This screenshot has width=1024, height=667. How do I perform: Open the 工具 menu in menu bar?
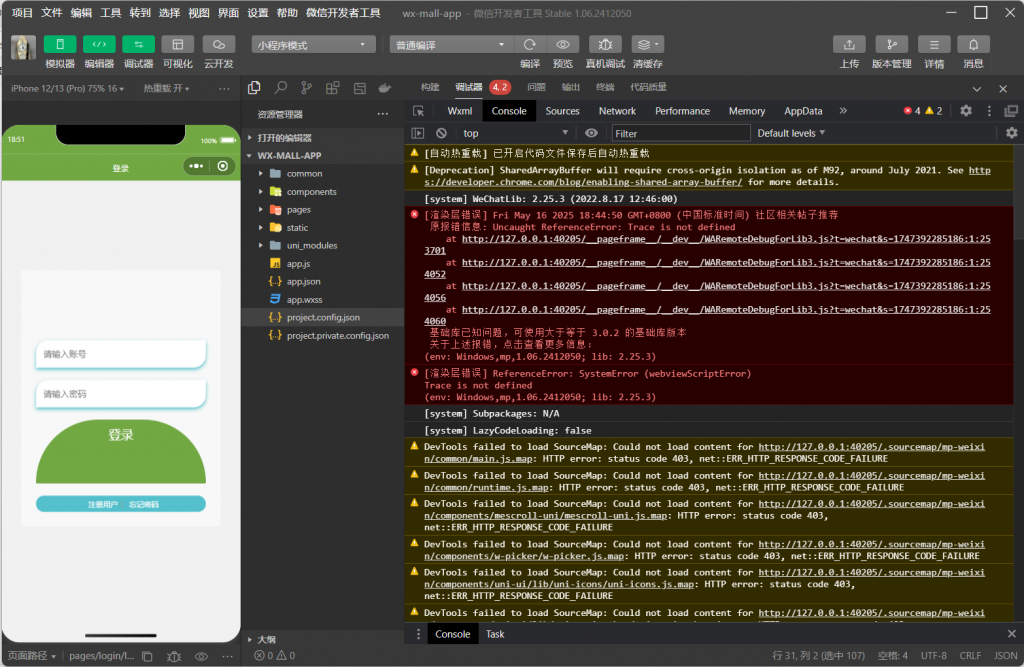pyautogui.click(x=111, y=13)
